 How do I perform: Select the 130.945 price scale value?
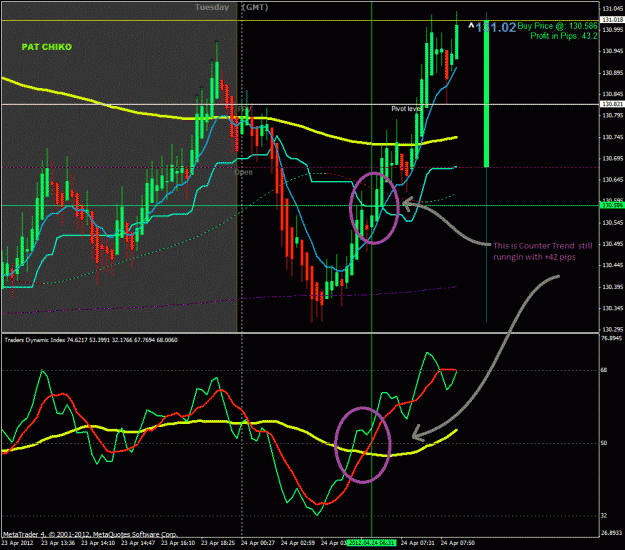613,51
